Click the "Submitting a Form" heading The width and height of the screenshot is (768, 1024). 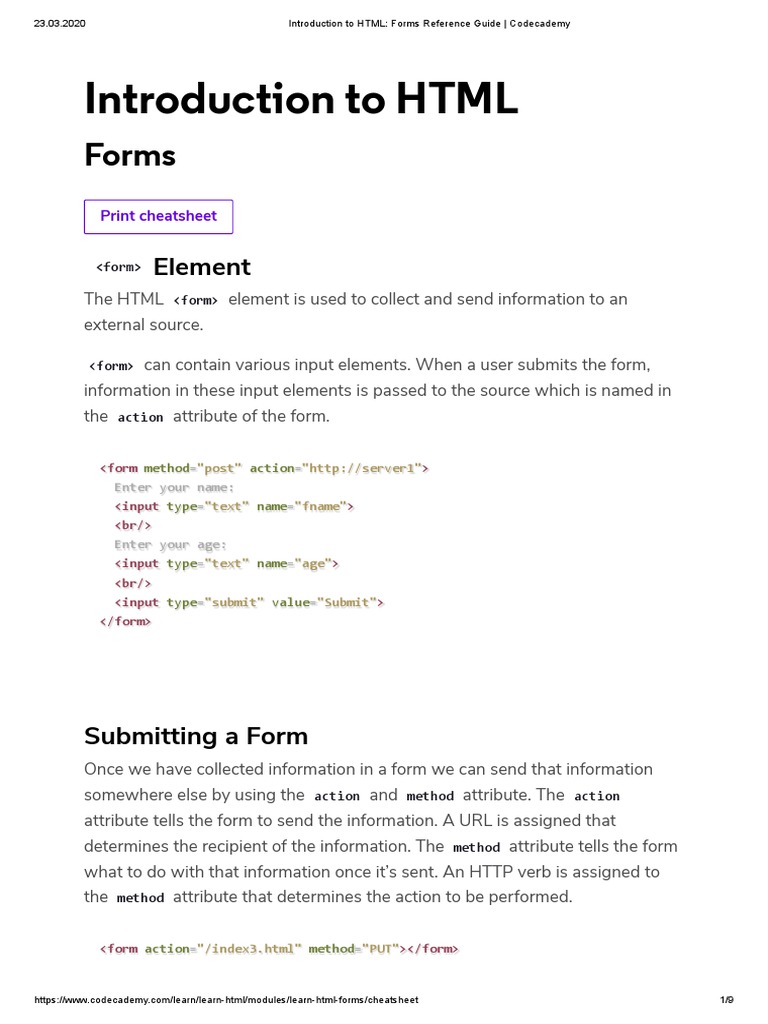point(196,736)
